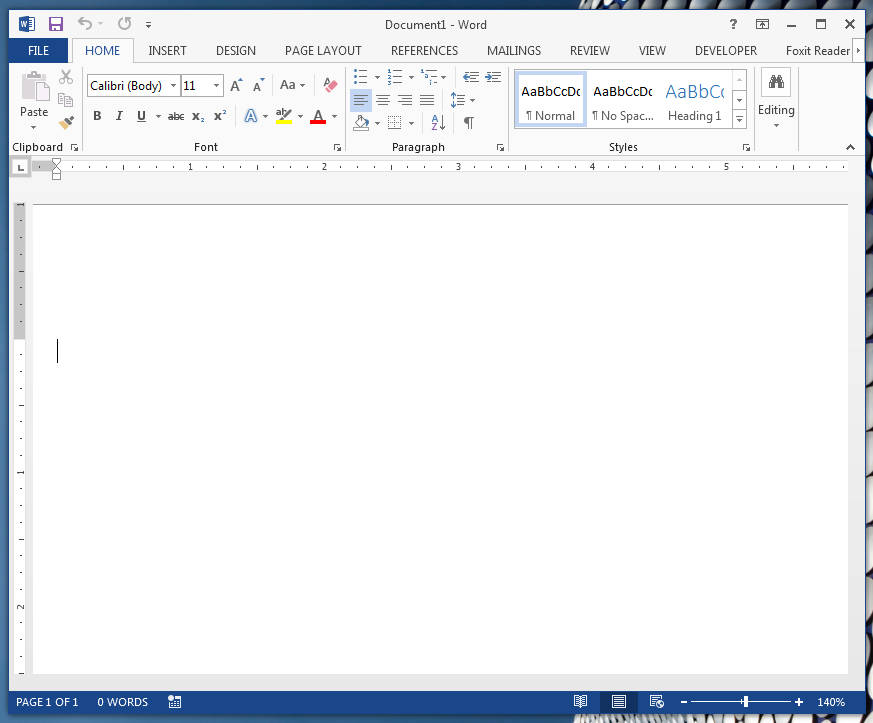Open the Help question mark
This screenshot has width=873, height=723.
(x=733, y=24)
